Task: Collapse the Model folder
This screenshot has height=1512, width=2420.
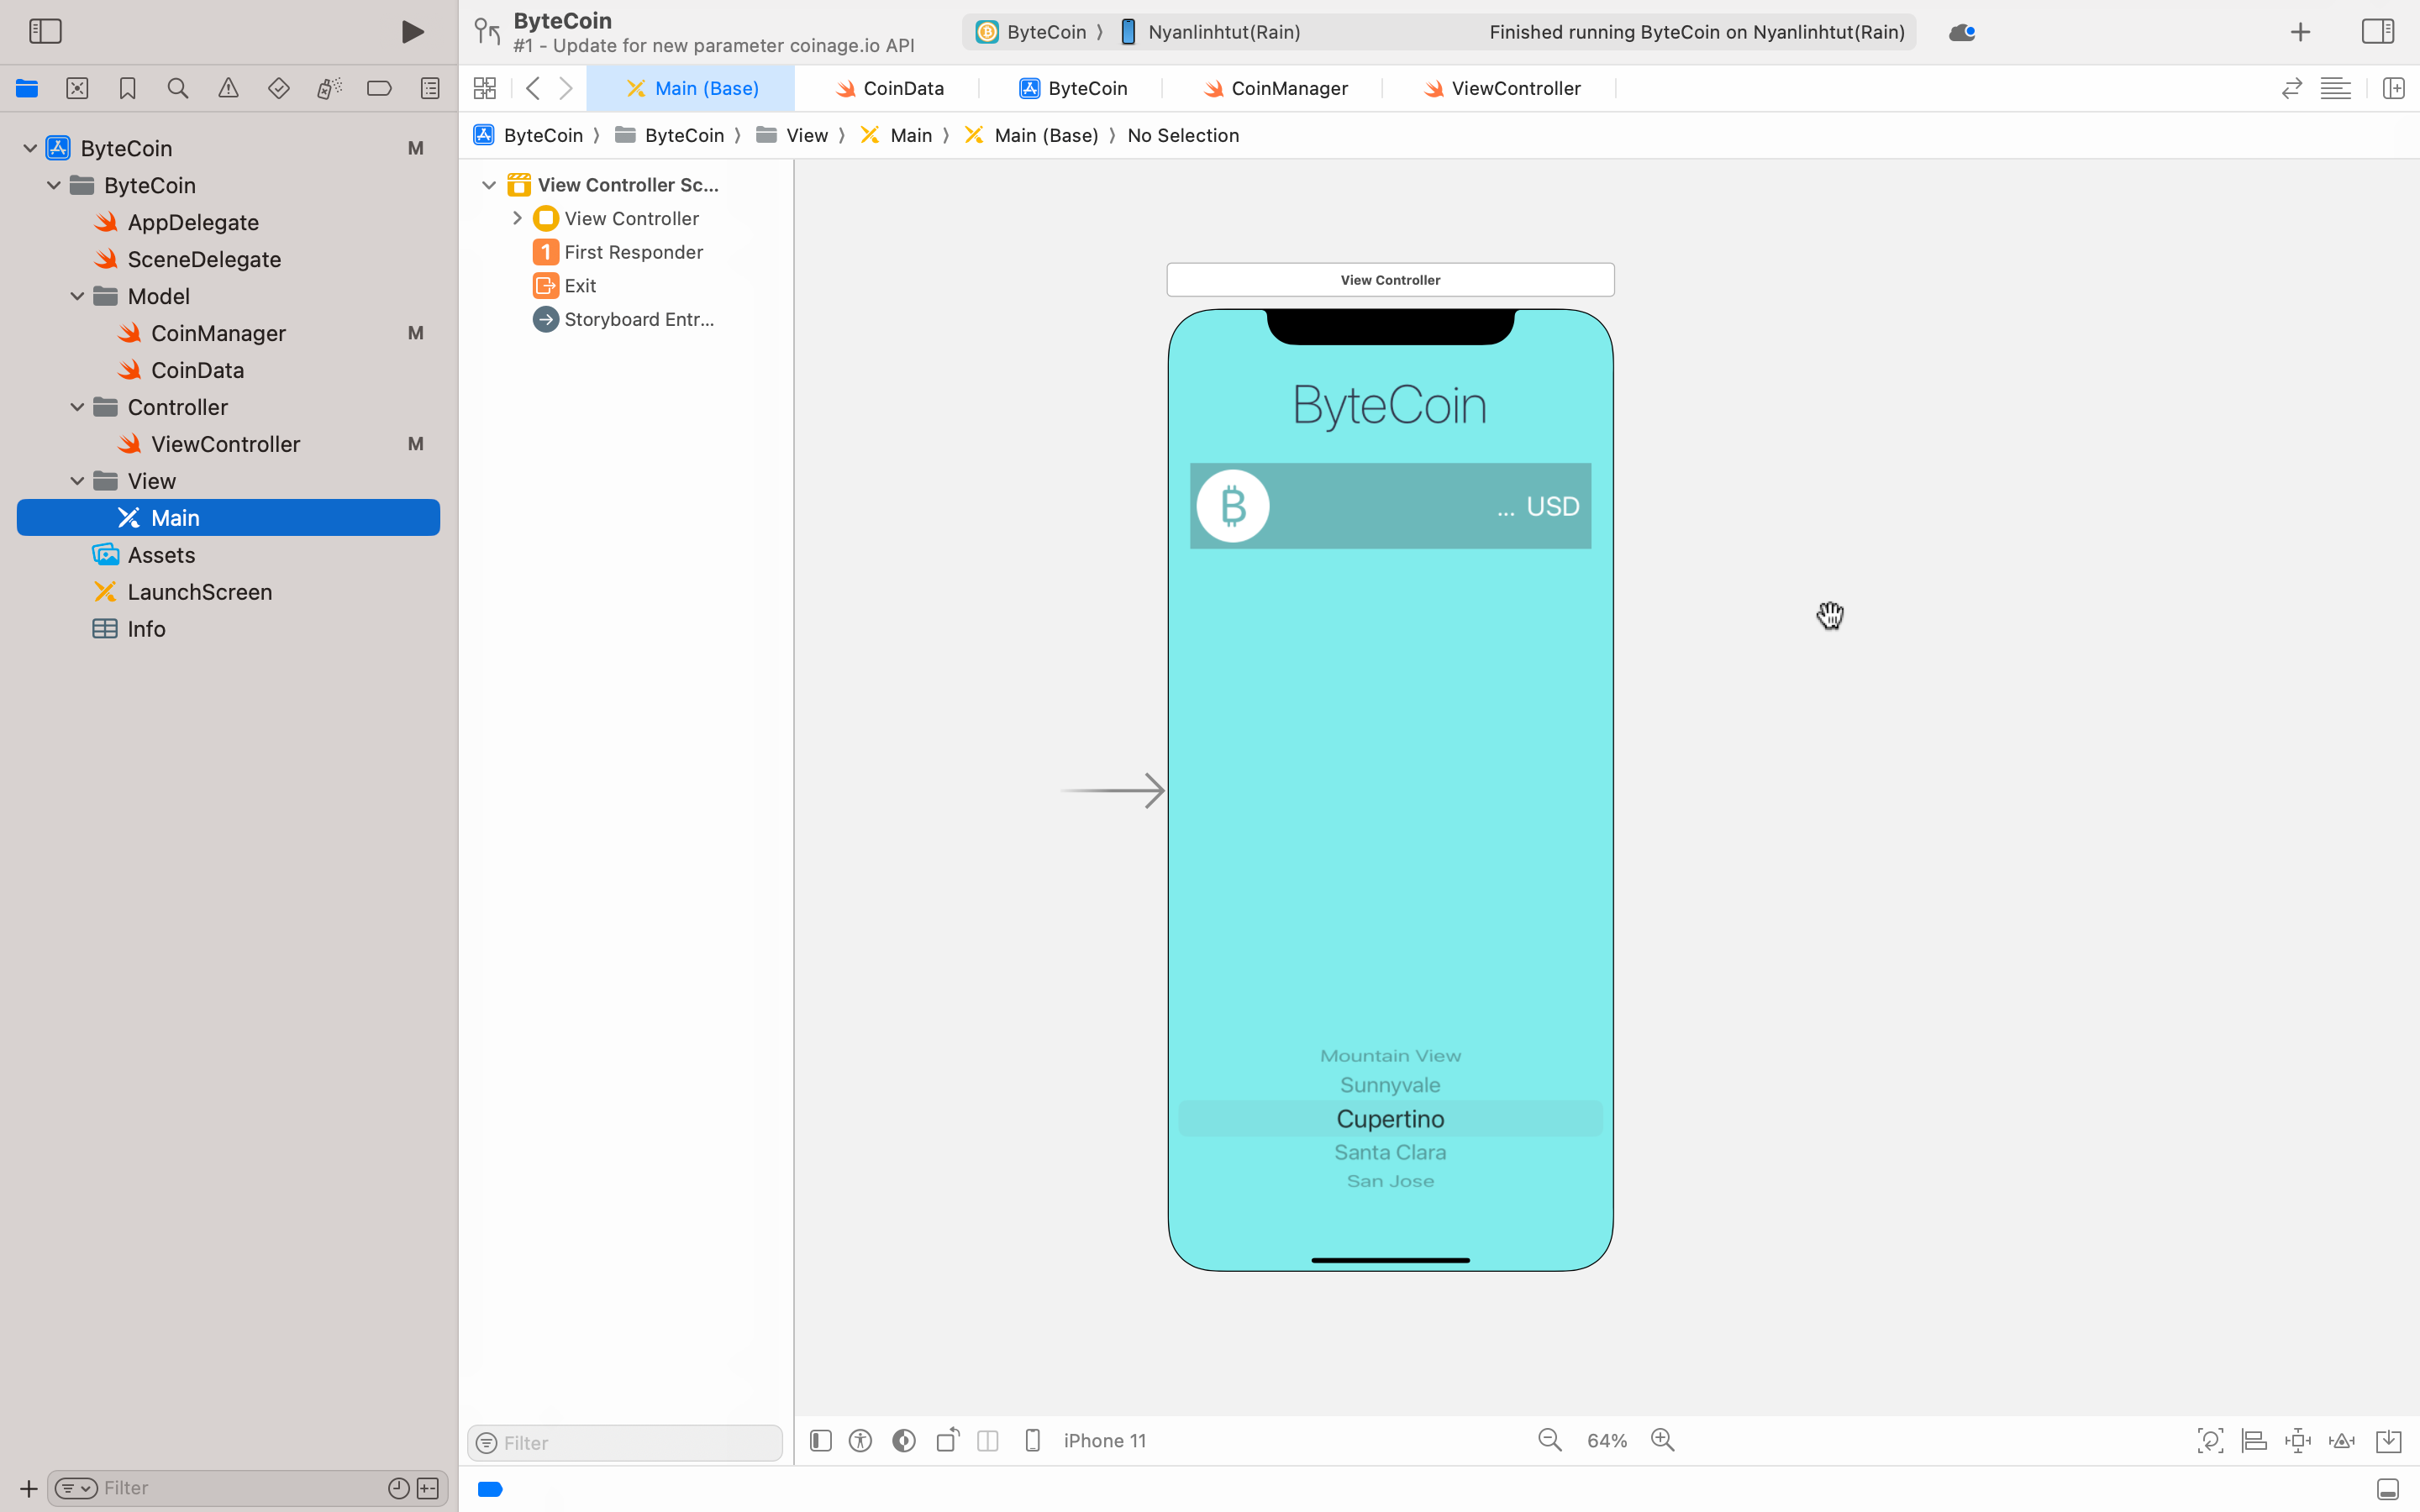Action: pos(77,296)
